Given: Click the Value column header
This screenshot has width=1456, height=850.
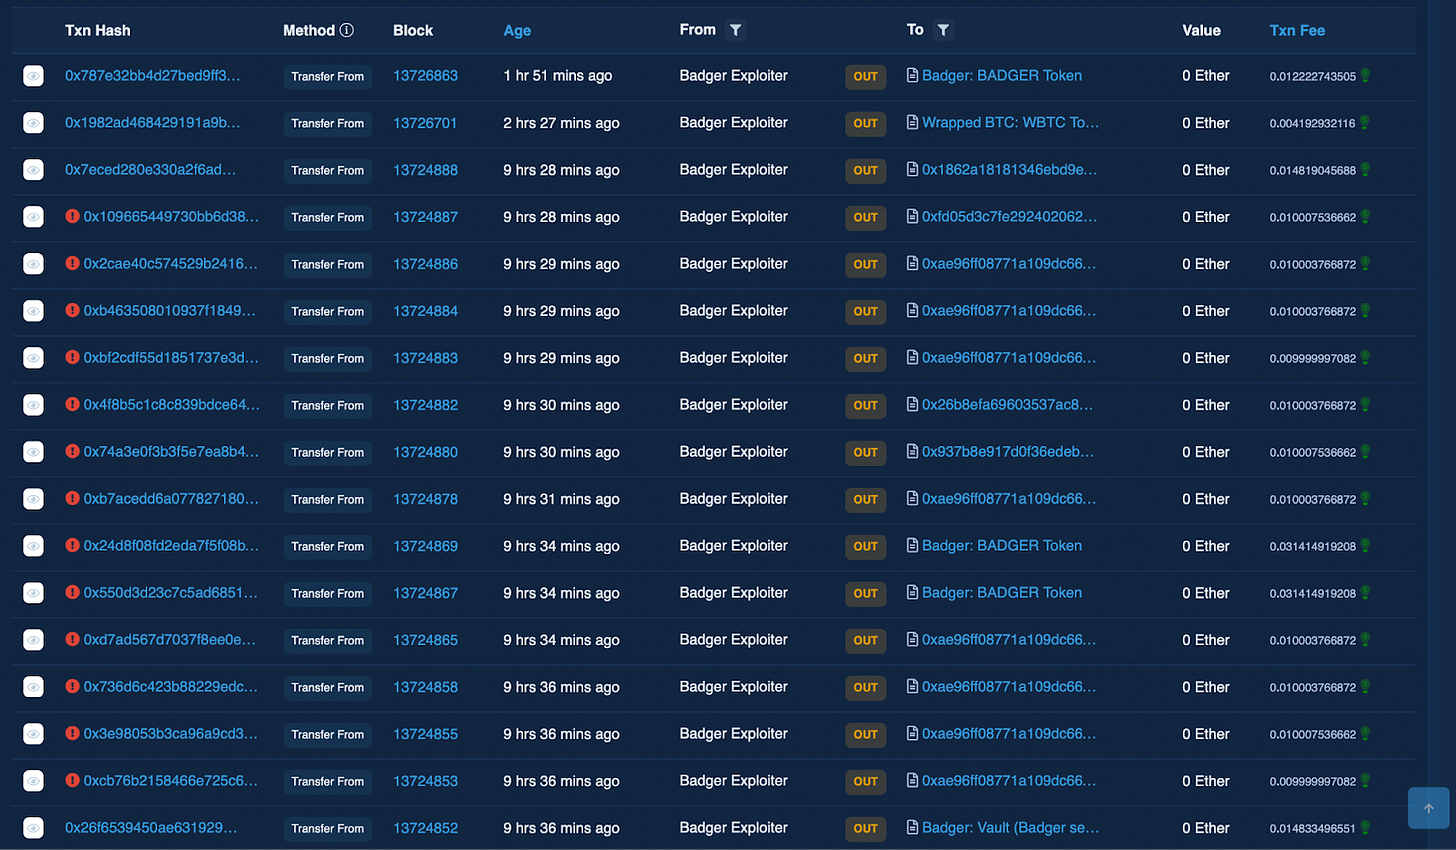Looking at the screenshot, I should pos(1201,31).
